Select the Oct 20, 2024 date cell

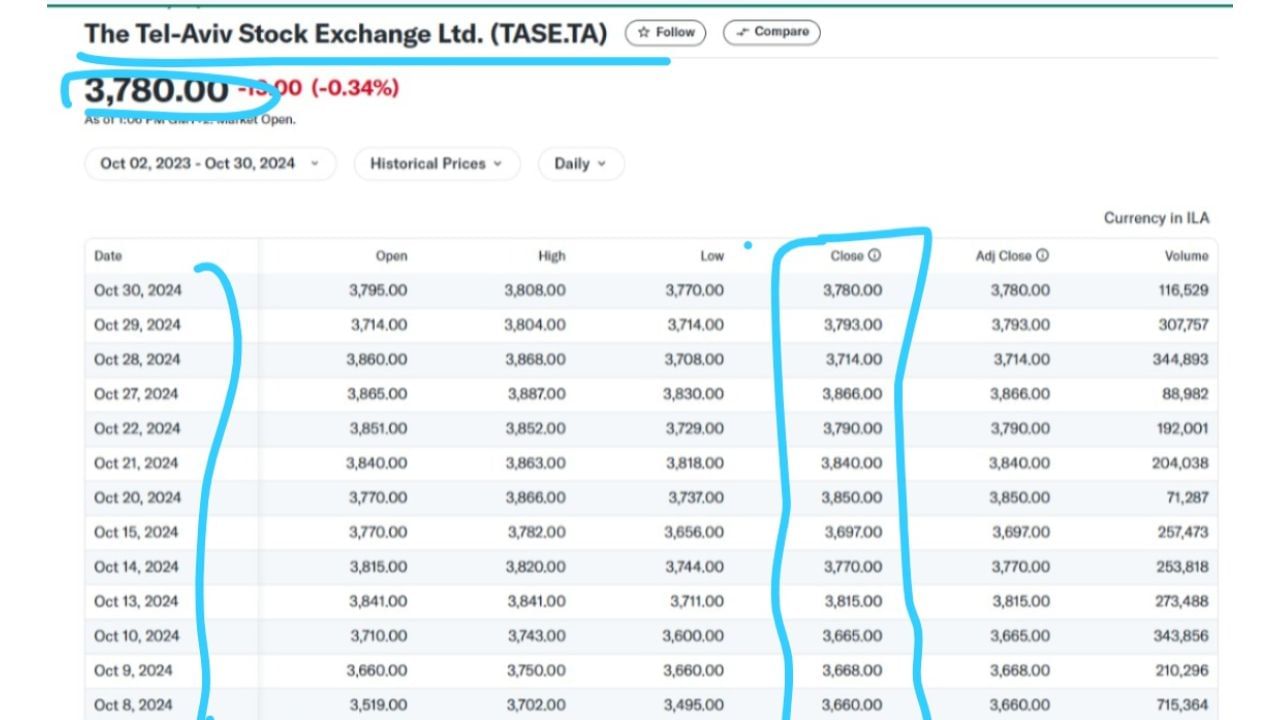pos(137,498)
